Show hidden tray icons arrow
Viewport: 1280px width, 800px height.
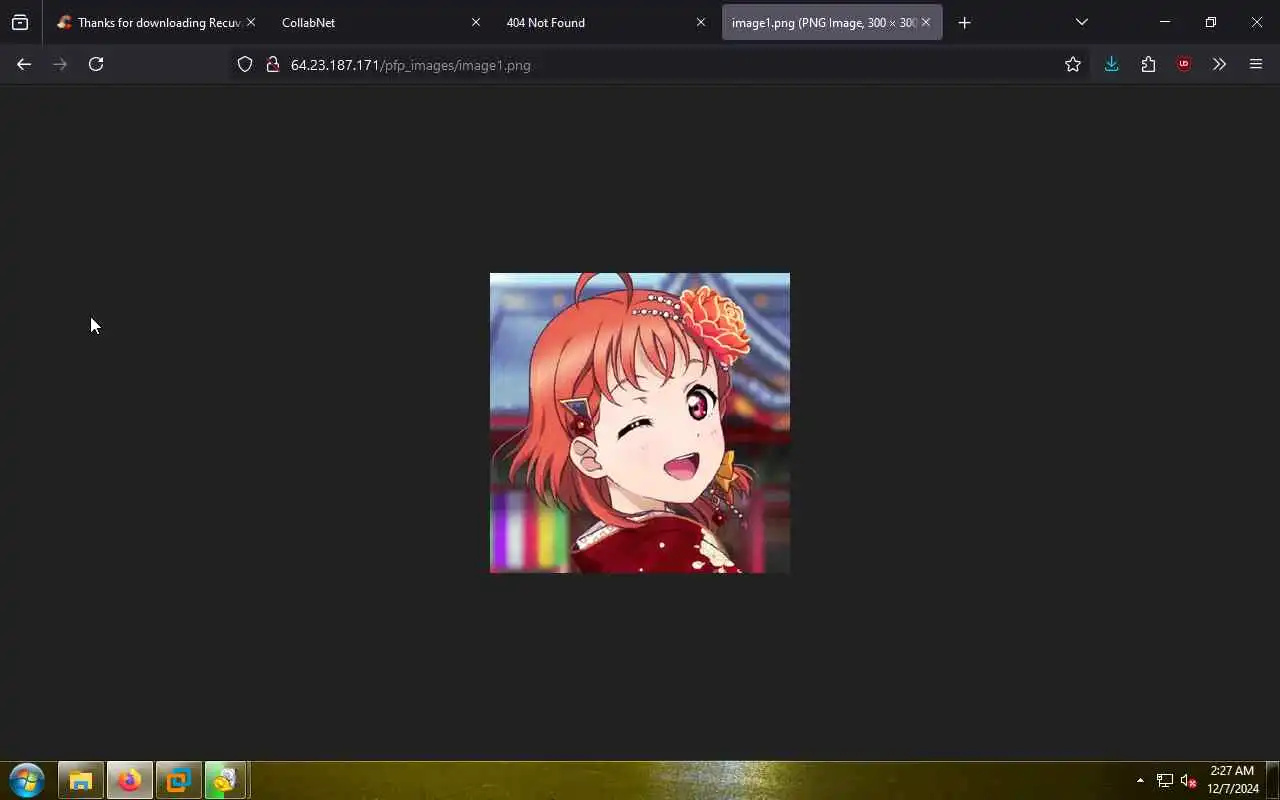[x=1140, y=780]
